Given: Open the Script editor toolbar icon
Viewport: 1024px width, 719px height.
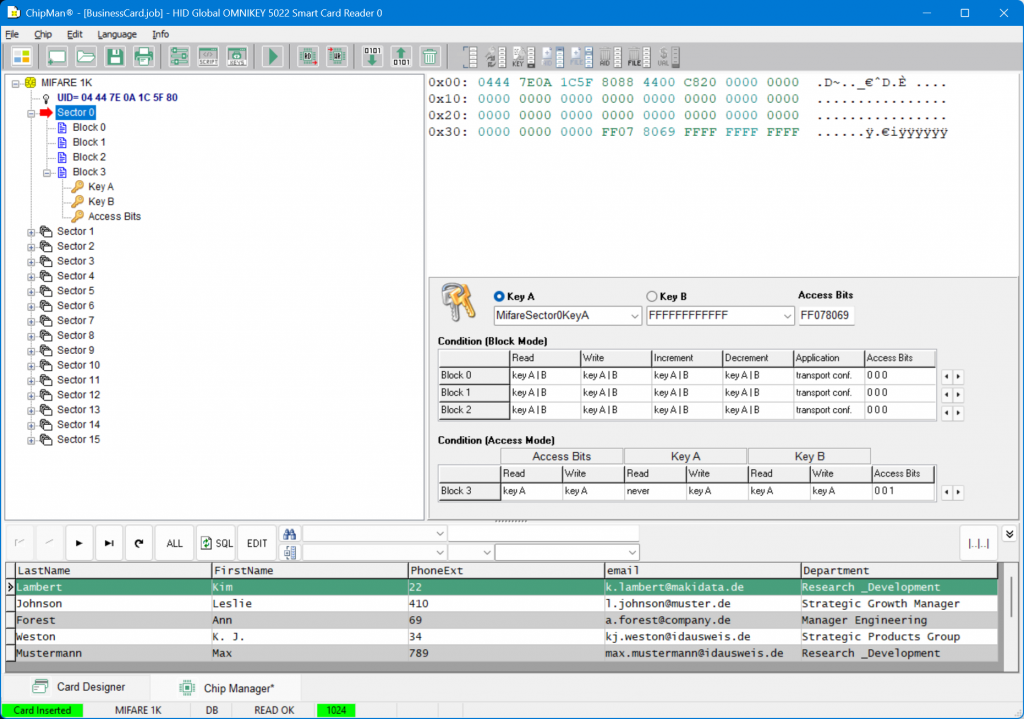Looking at the screenshot, I should [x=208, y=56].
